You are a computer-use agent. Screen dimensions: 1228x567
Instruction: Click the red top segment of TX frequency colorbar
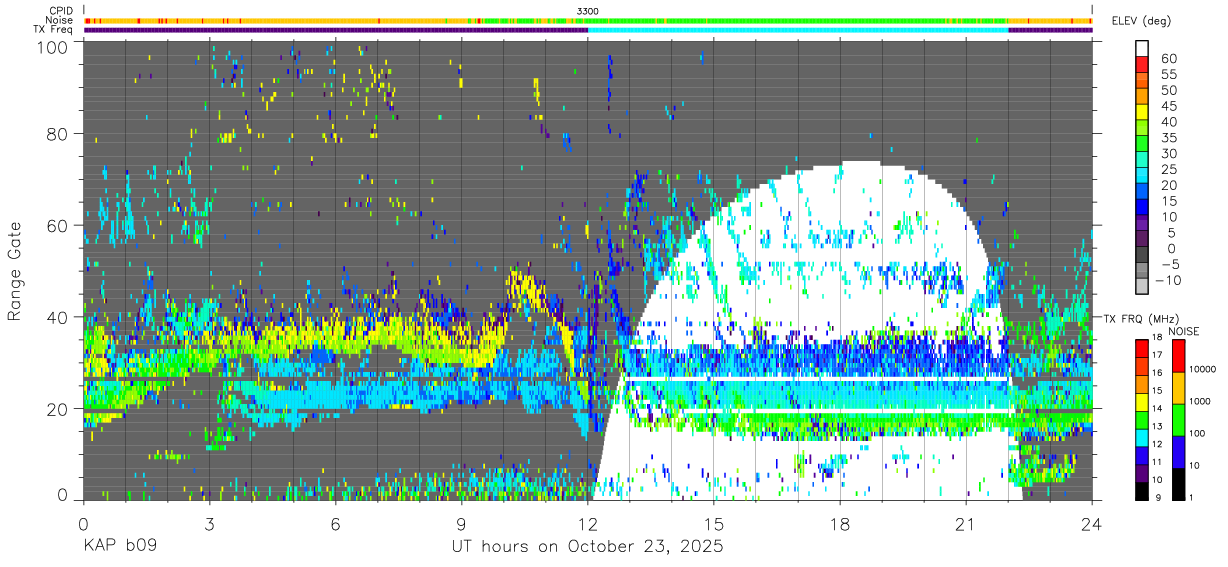1142,347
